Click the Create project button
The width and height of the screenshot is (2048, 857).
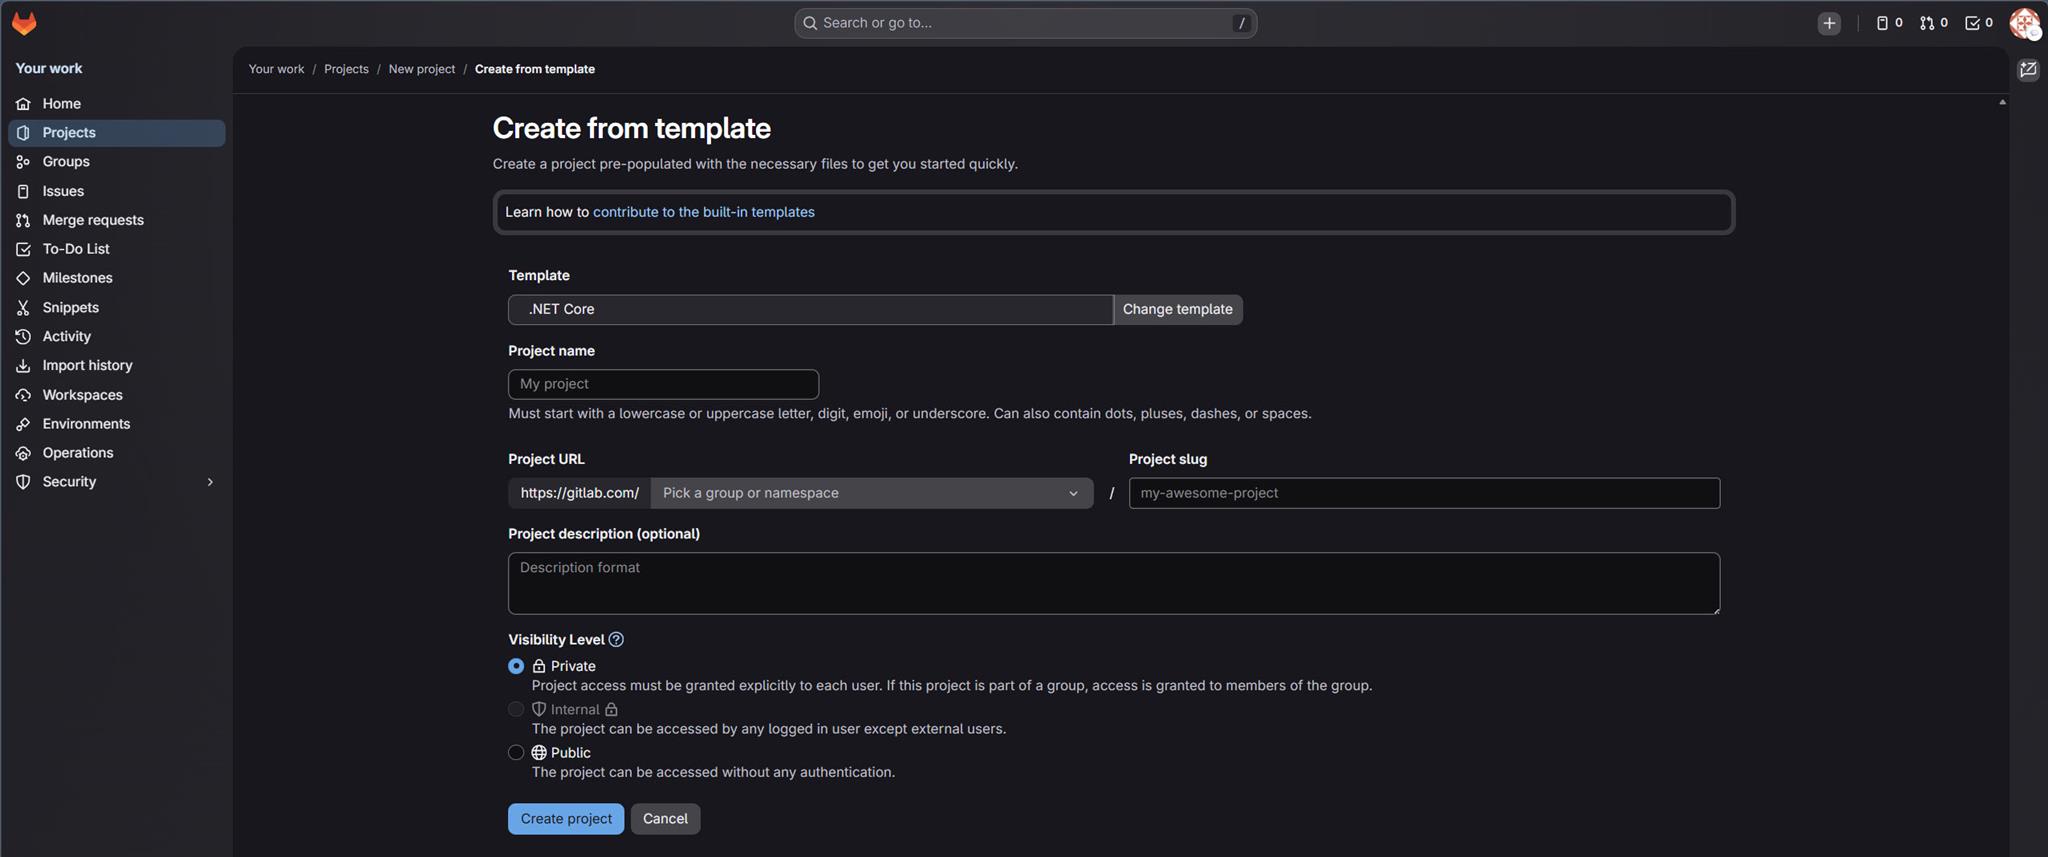(x=566, y=819)
